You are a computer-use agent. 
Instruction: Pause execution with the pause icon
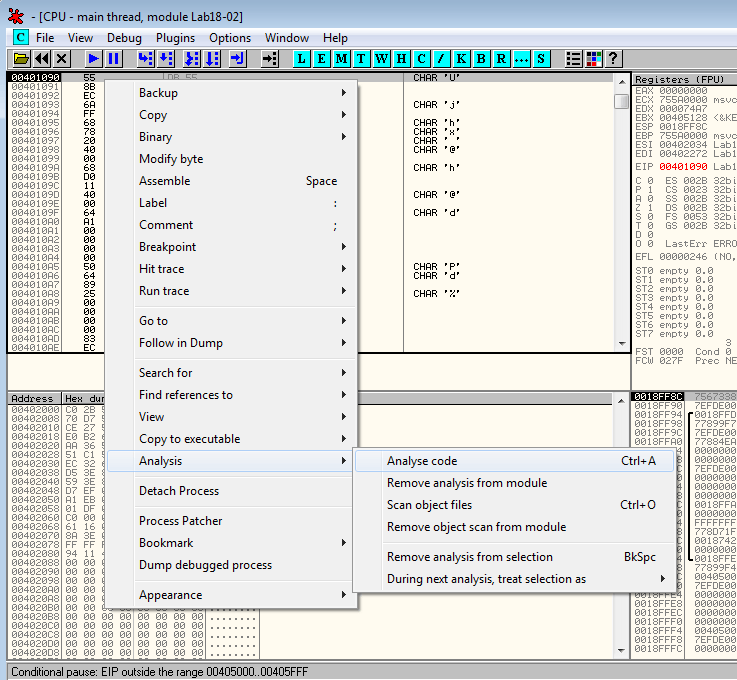click(114, 59)
